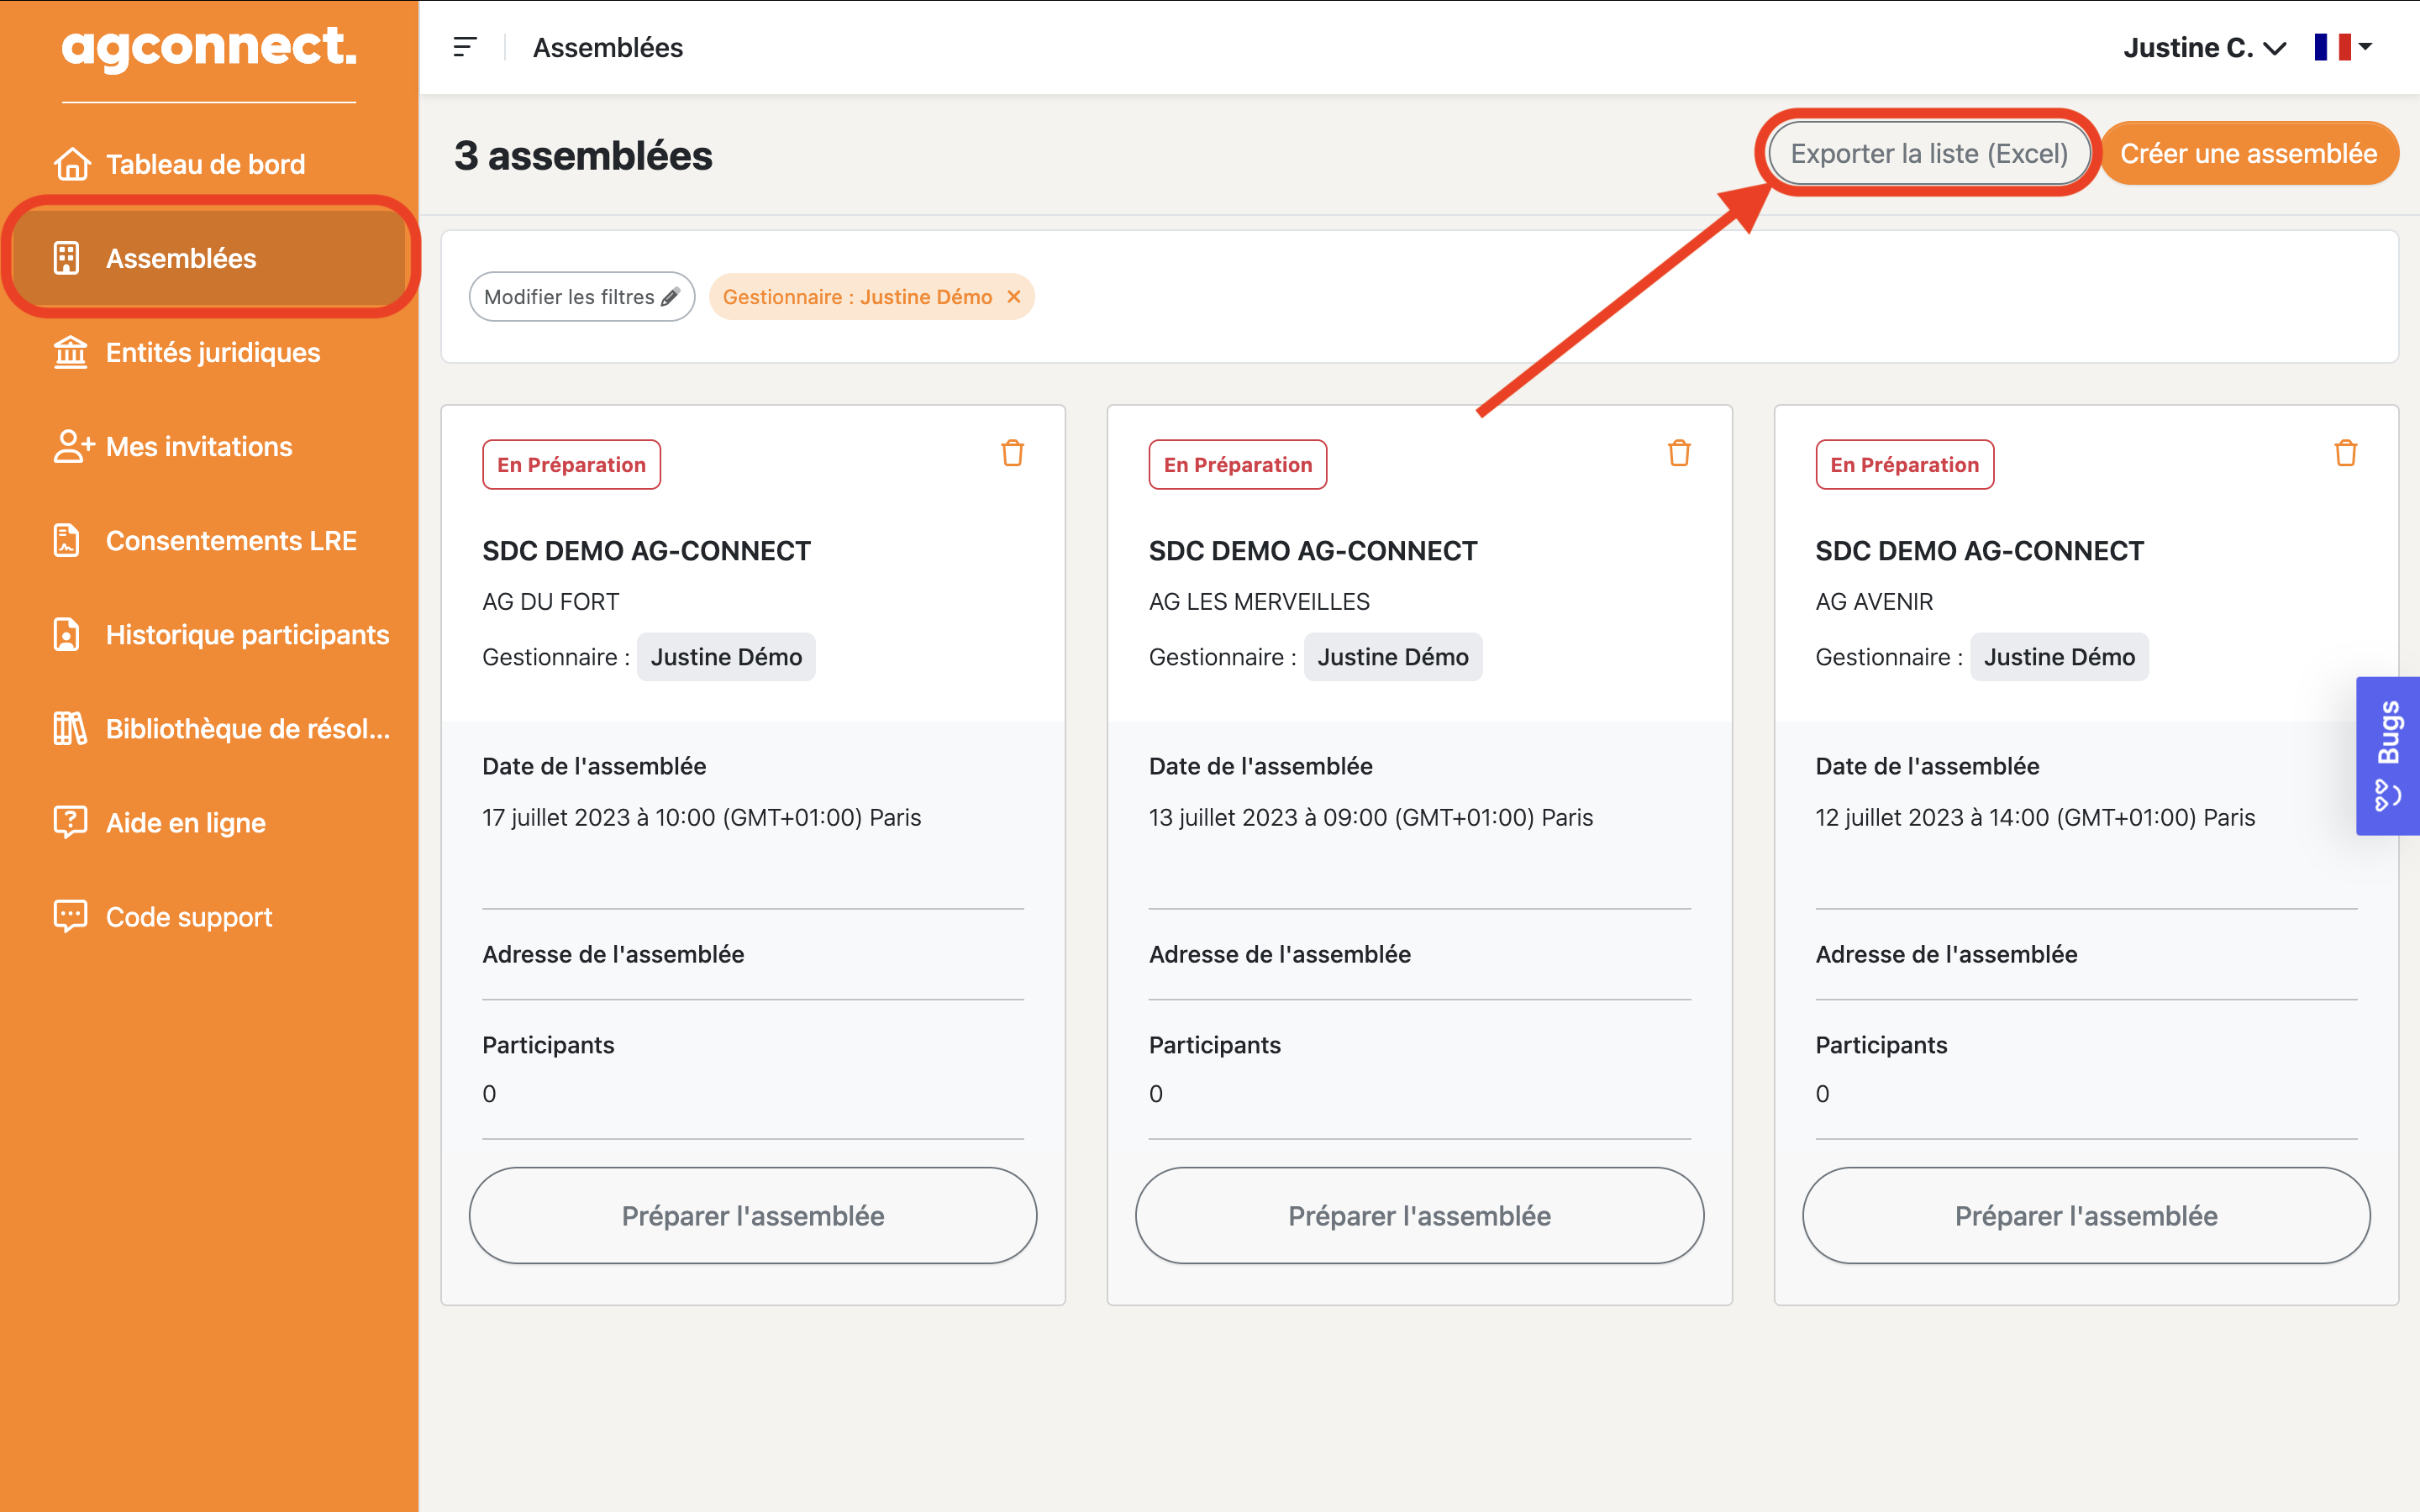This screenshot has height=1512, width=2420.
Task: Go to Mes invitations
Action: [198, 446]
